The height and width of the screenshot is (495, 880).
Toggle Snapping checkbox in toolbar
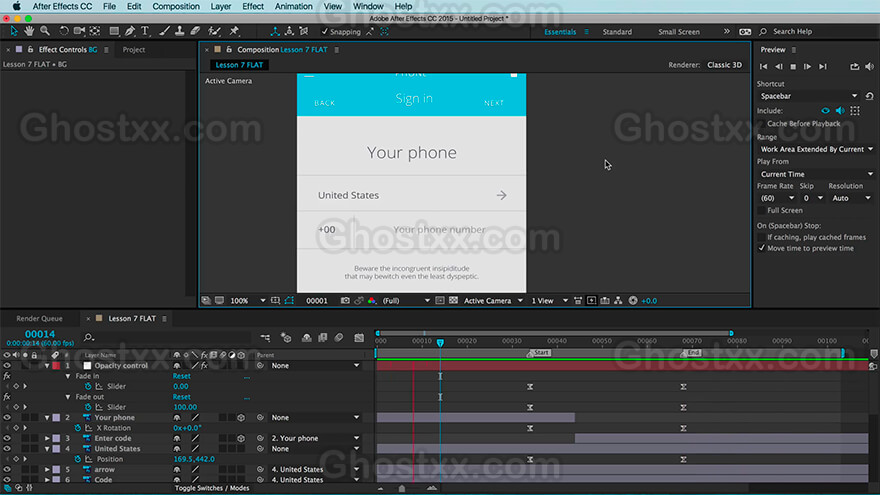(x=324, y=31)
